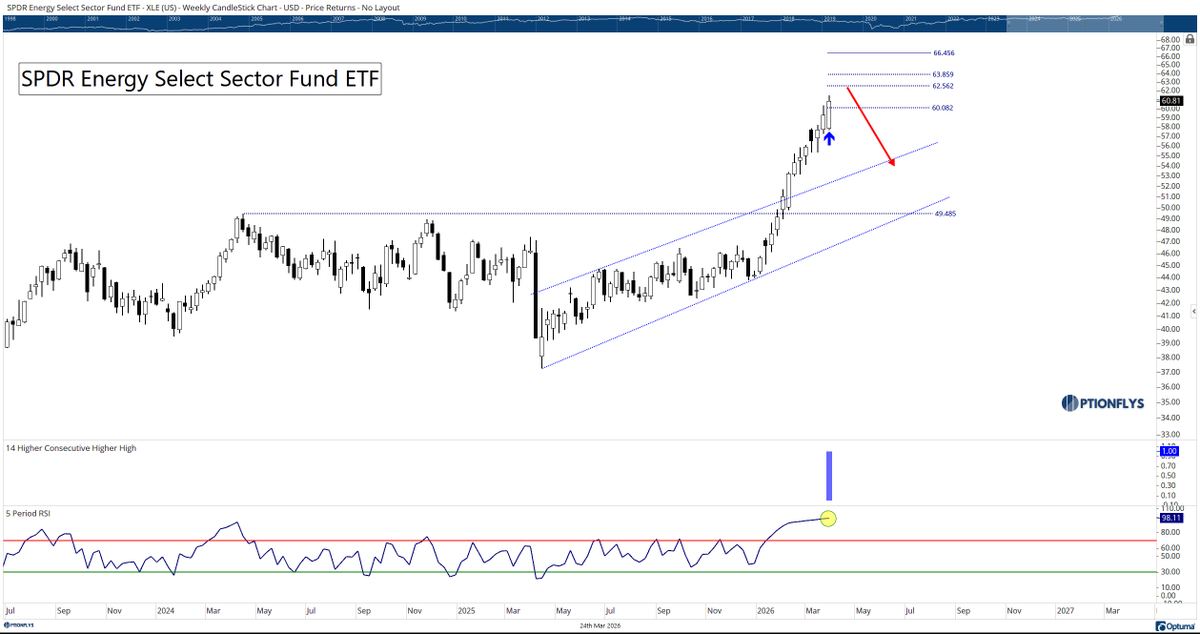
Task: Click the 2027 label on date axis
Action: (1067, 609)
